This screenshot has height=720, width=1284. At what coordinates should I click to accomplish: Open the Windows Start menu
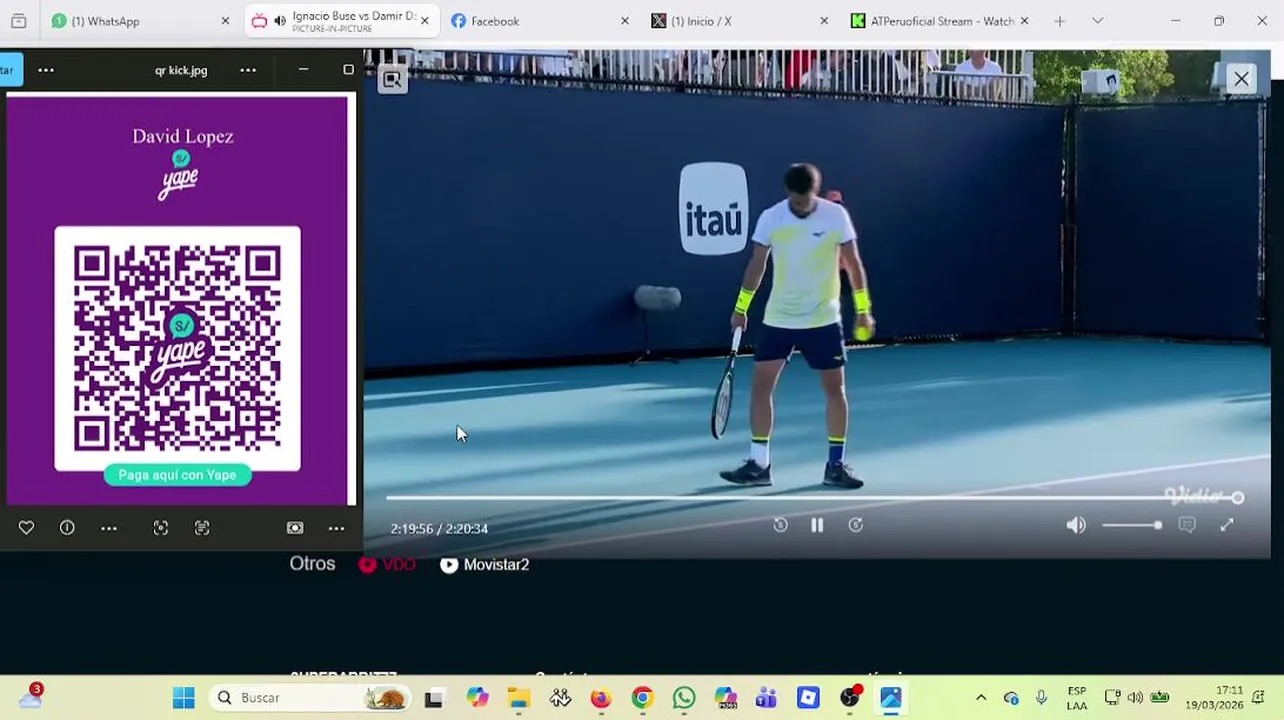pyautogui.click(x=184, y=698)
